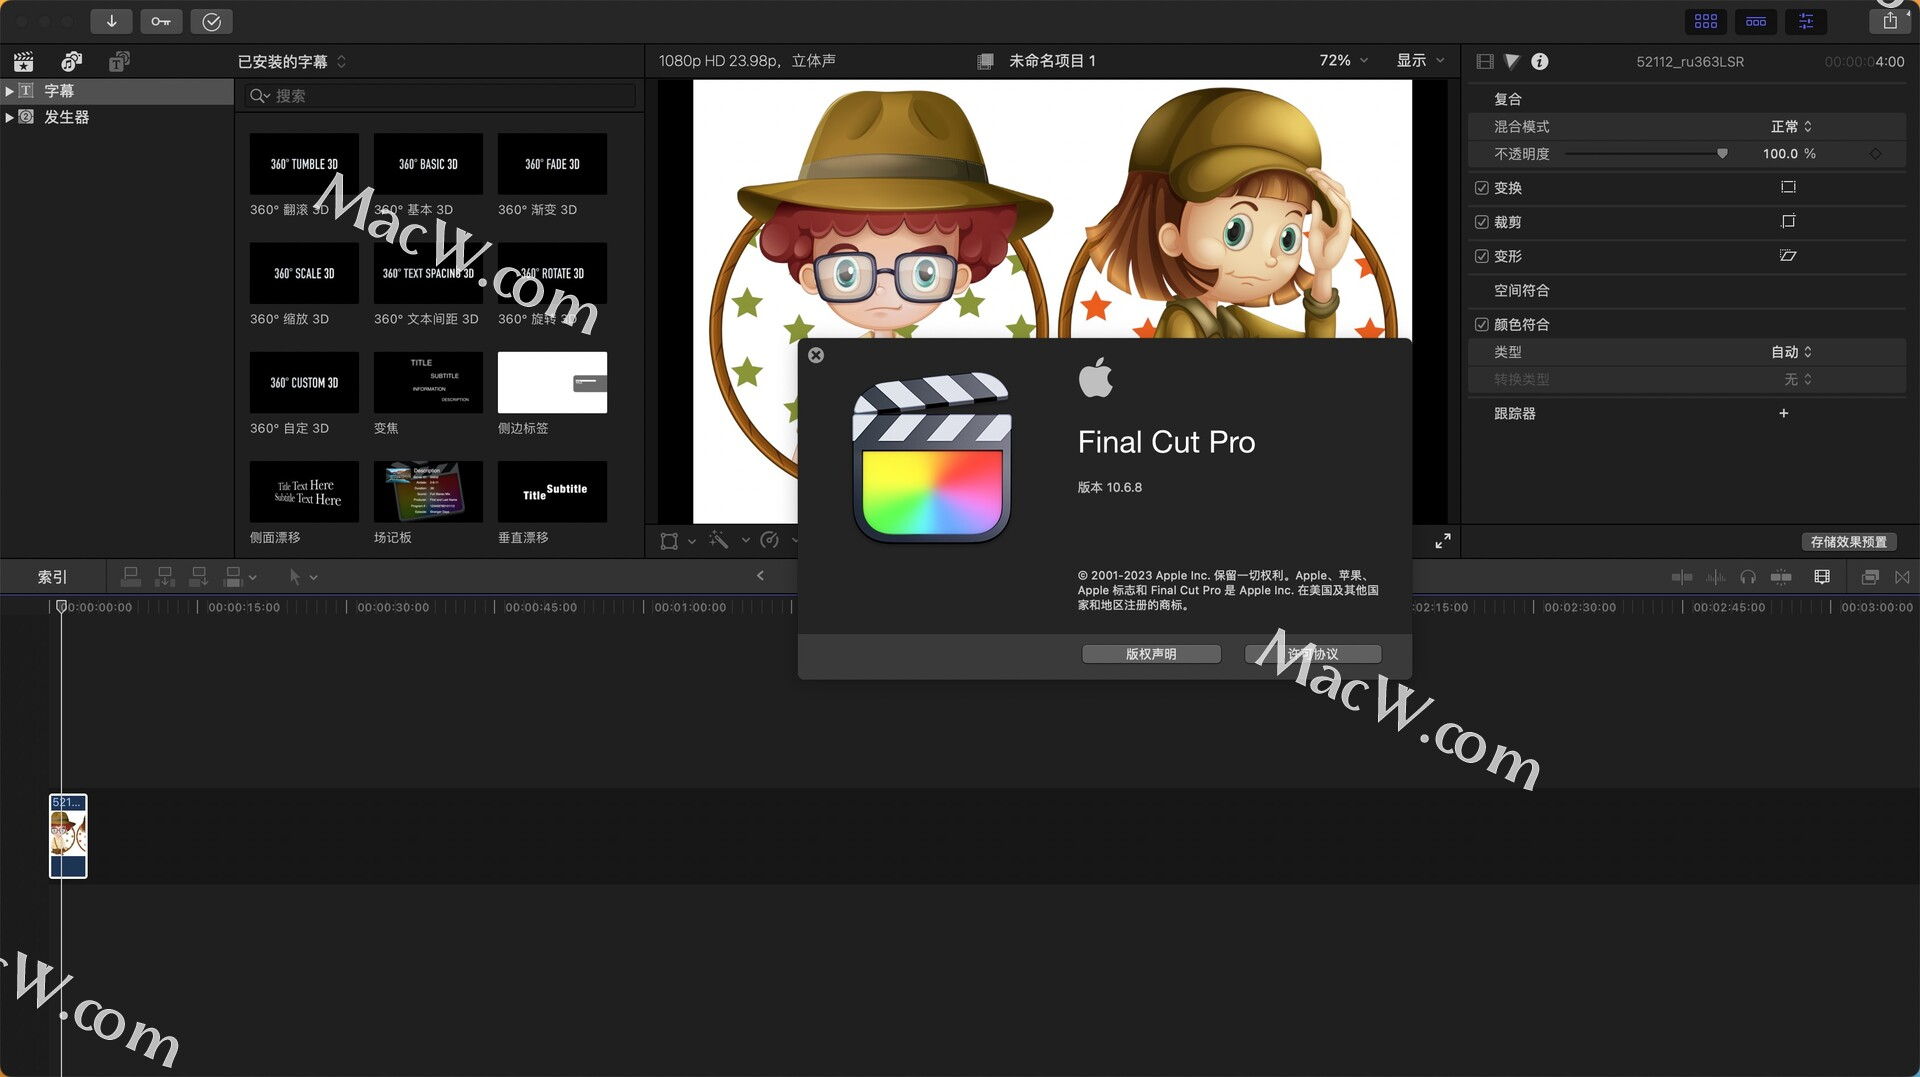Select the 360° 翻滚 3D title
The image size is (1920, 1077).
(x=304, y=164)
